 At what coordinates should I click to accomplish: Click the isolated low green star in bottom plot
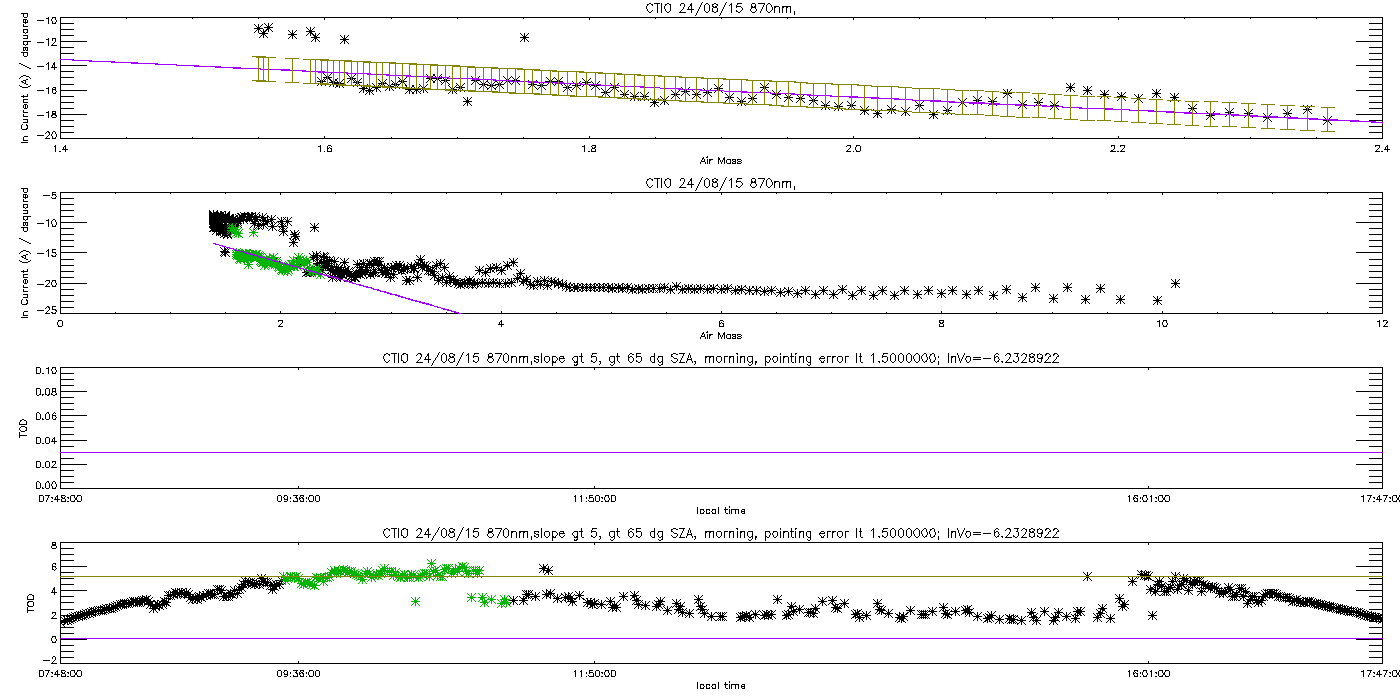[414, 601]
